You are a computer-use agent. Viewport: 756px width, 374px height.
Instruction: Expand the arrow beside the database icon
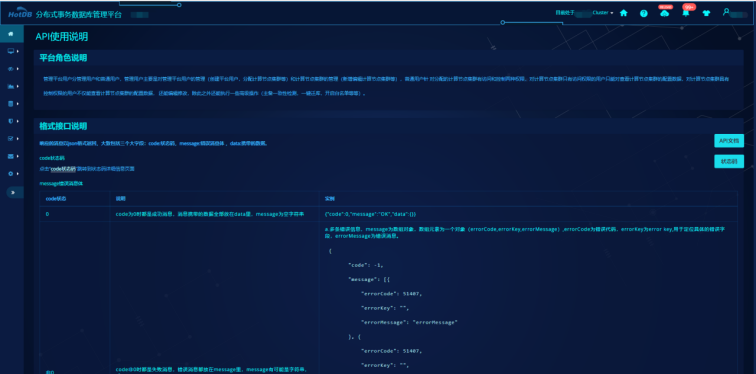(18, 104)
